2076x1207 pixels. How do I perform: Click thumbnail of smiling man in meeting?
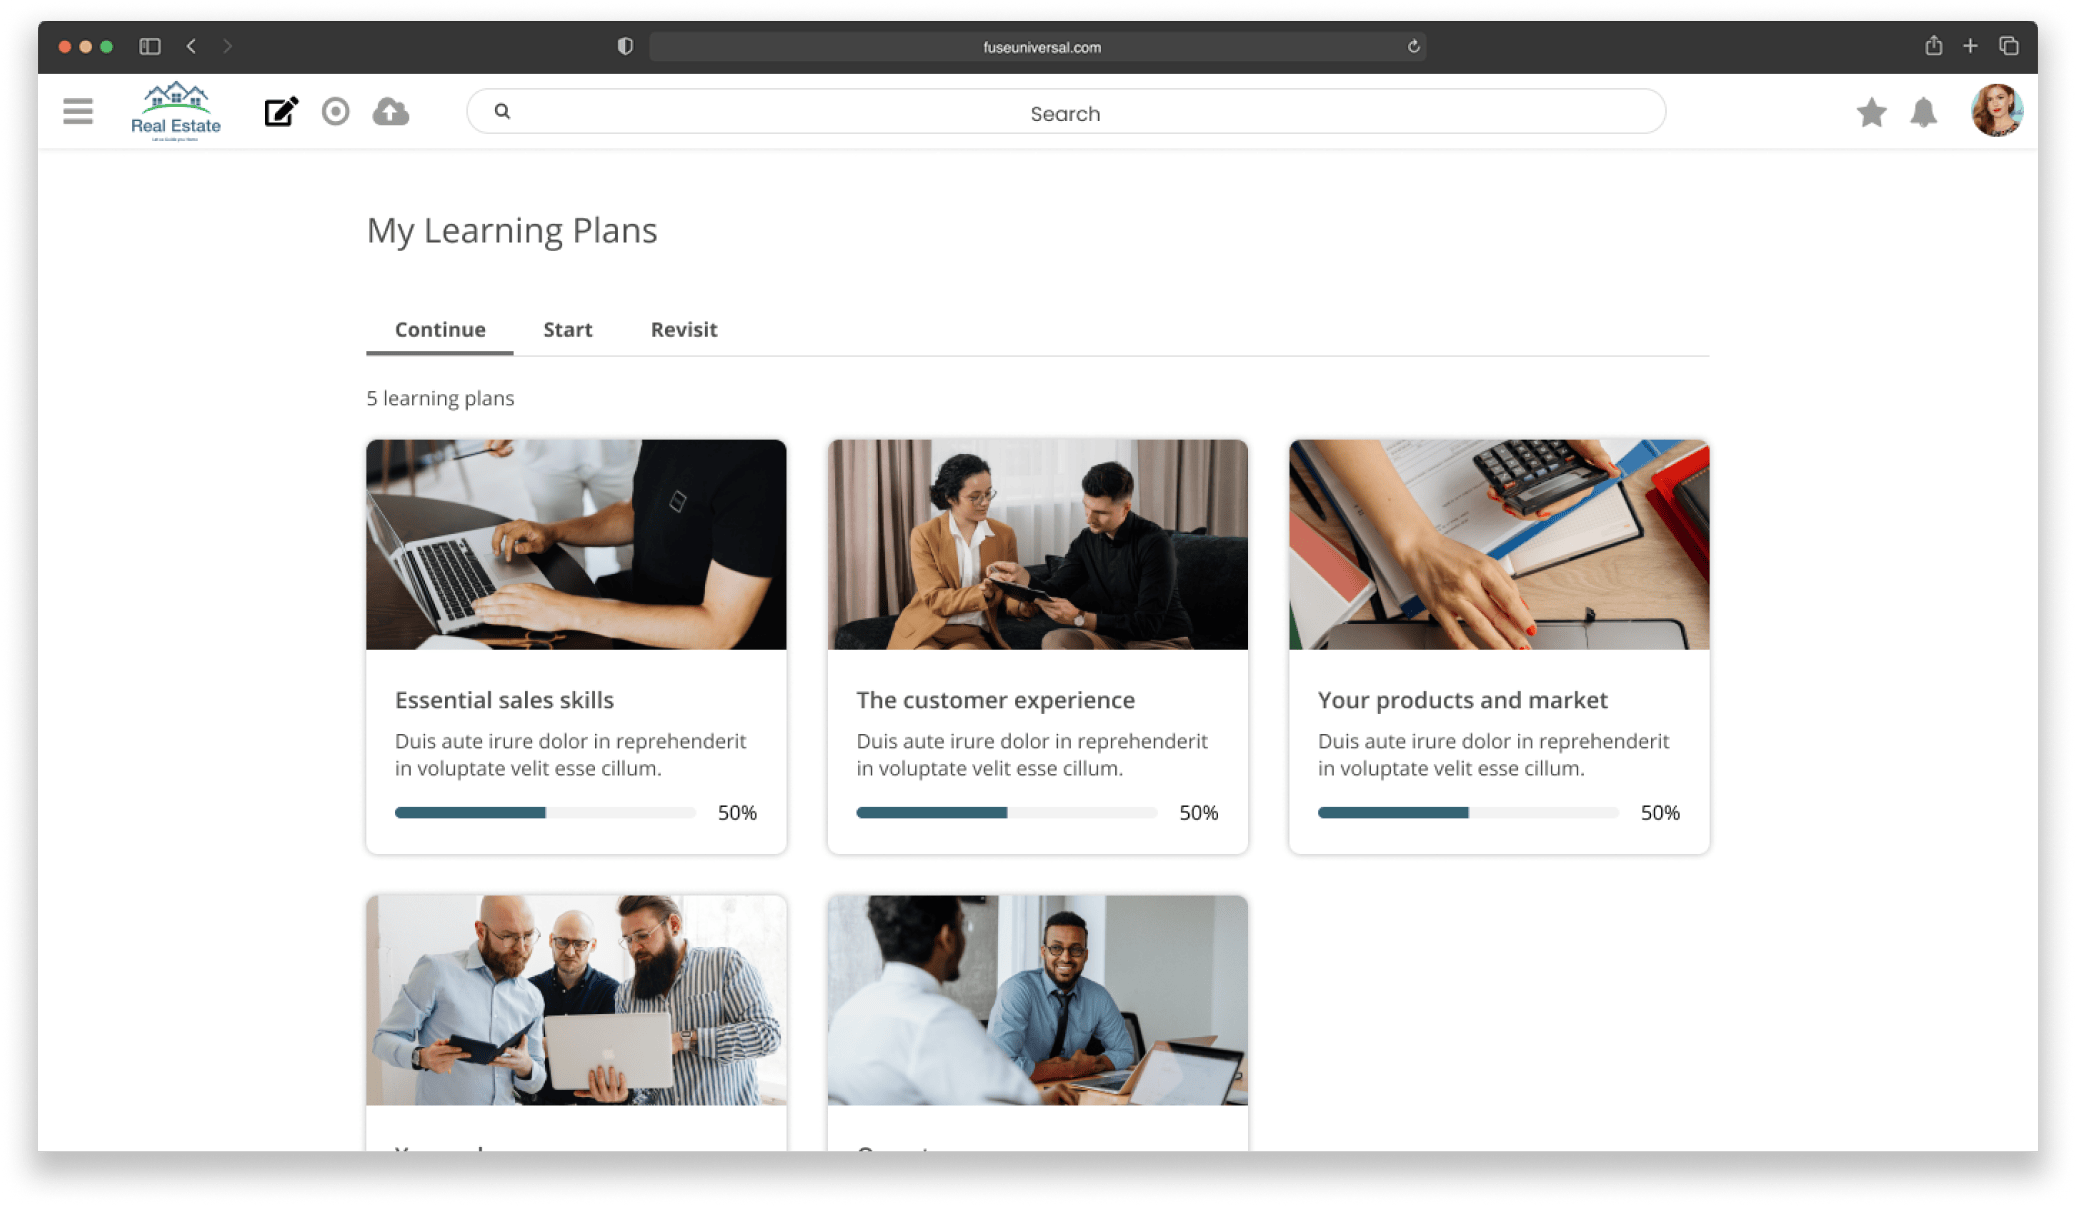click(x=1038, y=1000)
